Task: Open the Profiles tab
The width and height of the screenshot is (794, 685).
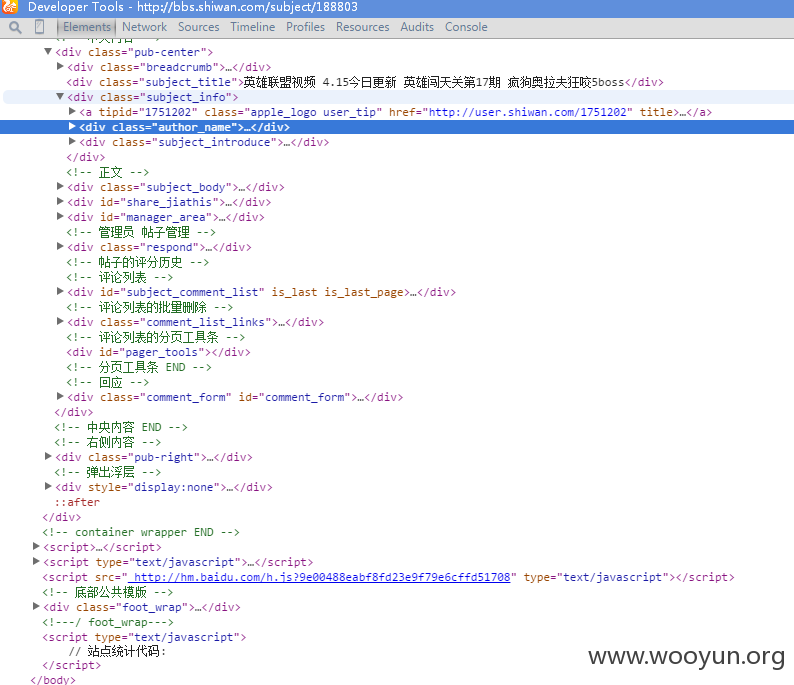Action: pos(305,27)
